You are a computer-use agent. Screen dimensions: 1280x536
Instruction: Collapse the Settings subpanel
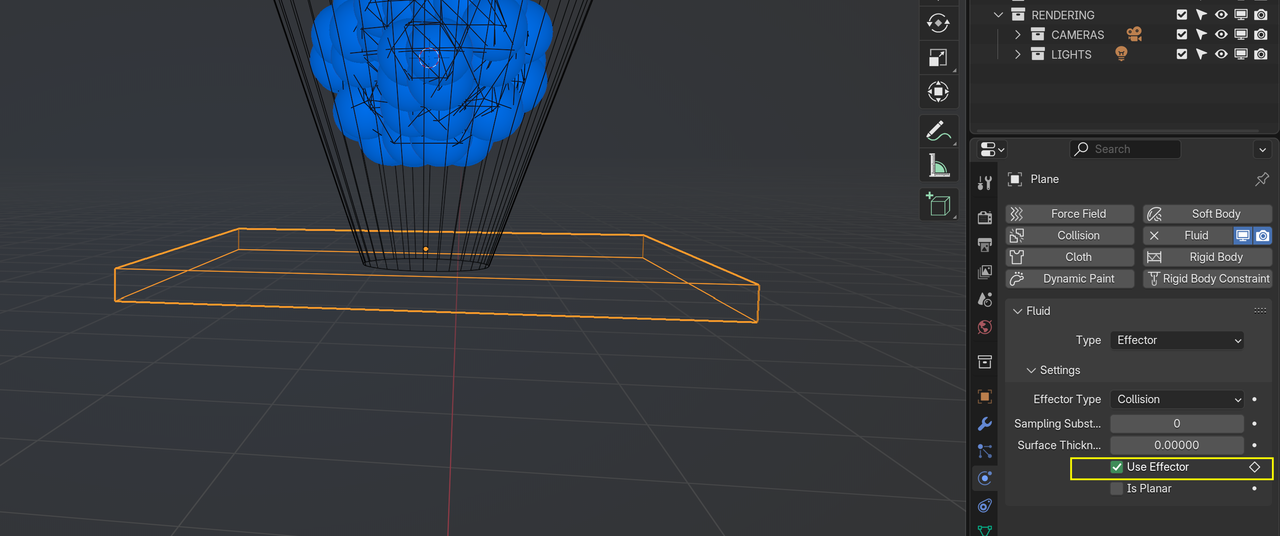[1032, 370]
